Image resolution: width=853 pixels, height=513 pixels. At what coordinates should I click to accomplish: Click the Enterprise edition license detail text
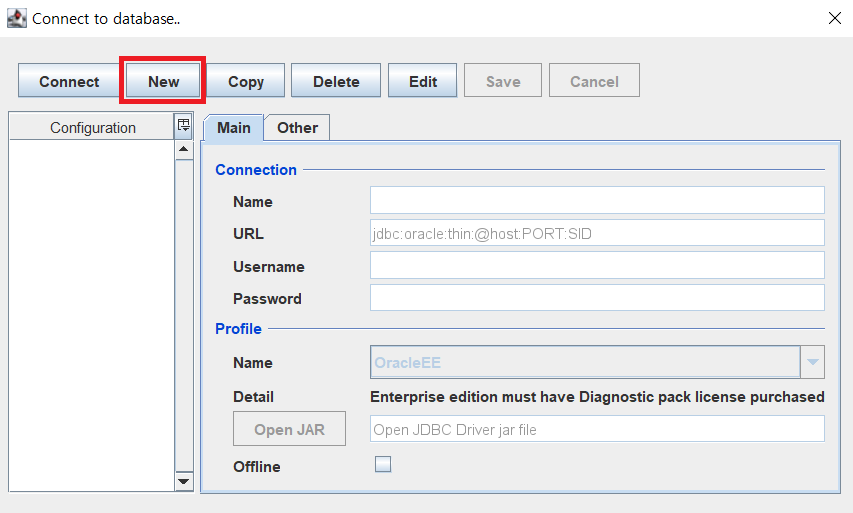point(597,397)
